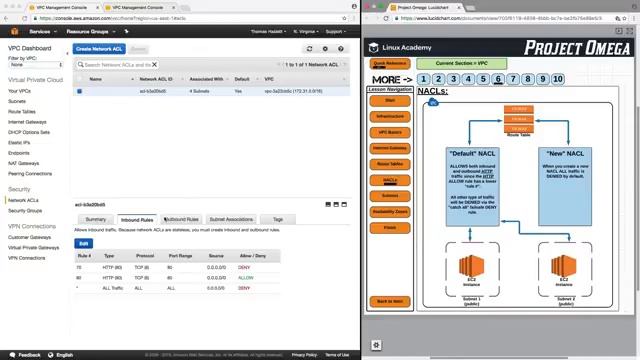
Task: Click the Linux Academy logo
Action: coord(373,48)
